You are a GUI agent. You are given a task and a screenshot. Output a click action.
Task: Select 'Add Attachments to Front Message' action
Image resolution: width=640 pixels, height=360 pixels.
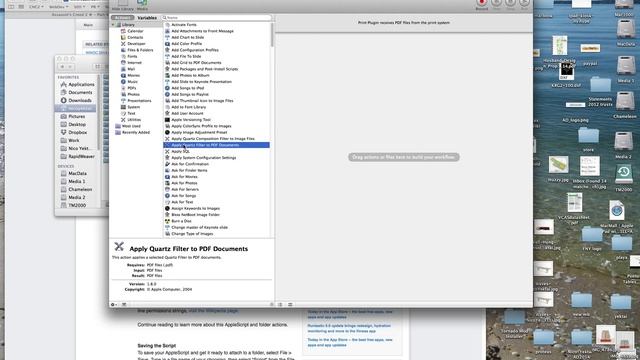[202, 31]
